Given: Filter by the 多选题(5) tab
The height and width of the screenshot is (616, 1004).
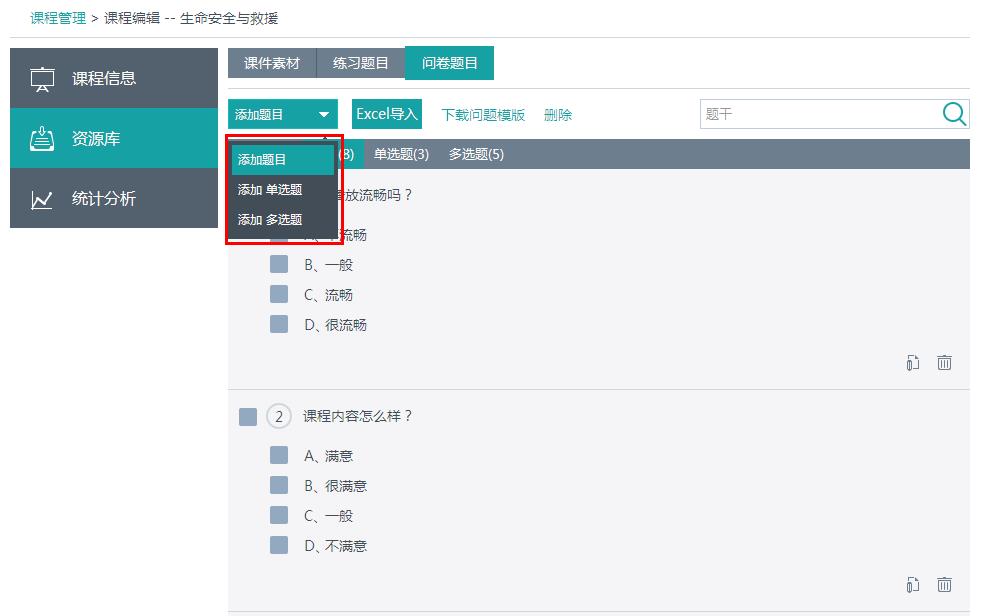Looking at the screenshot, I should [x=476, y=154].
